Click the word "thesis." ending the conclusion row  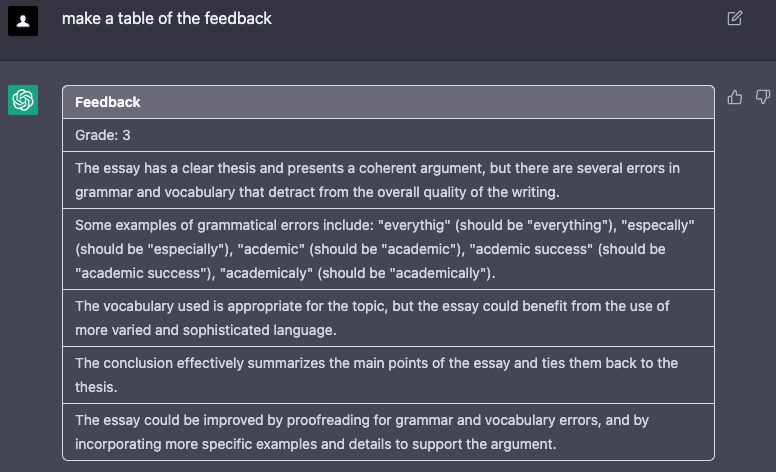[96, 386]
